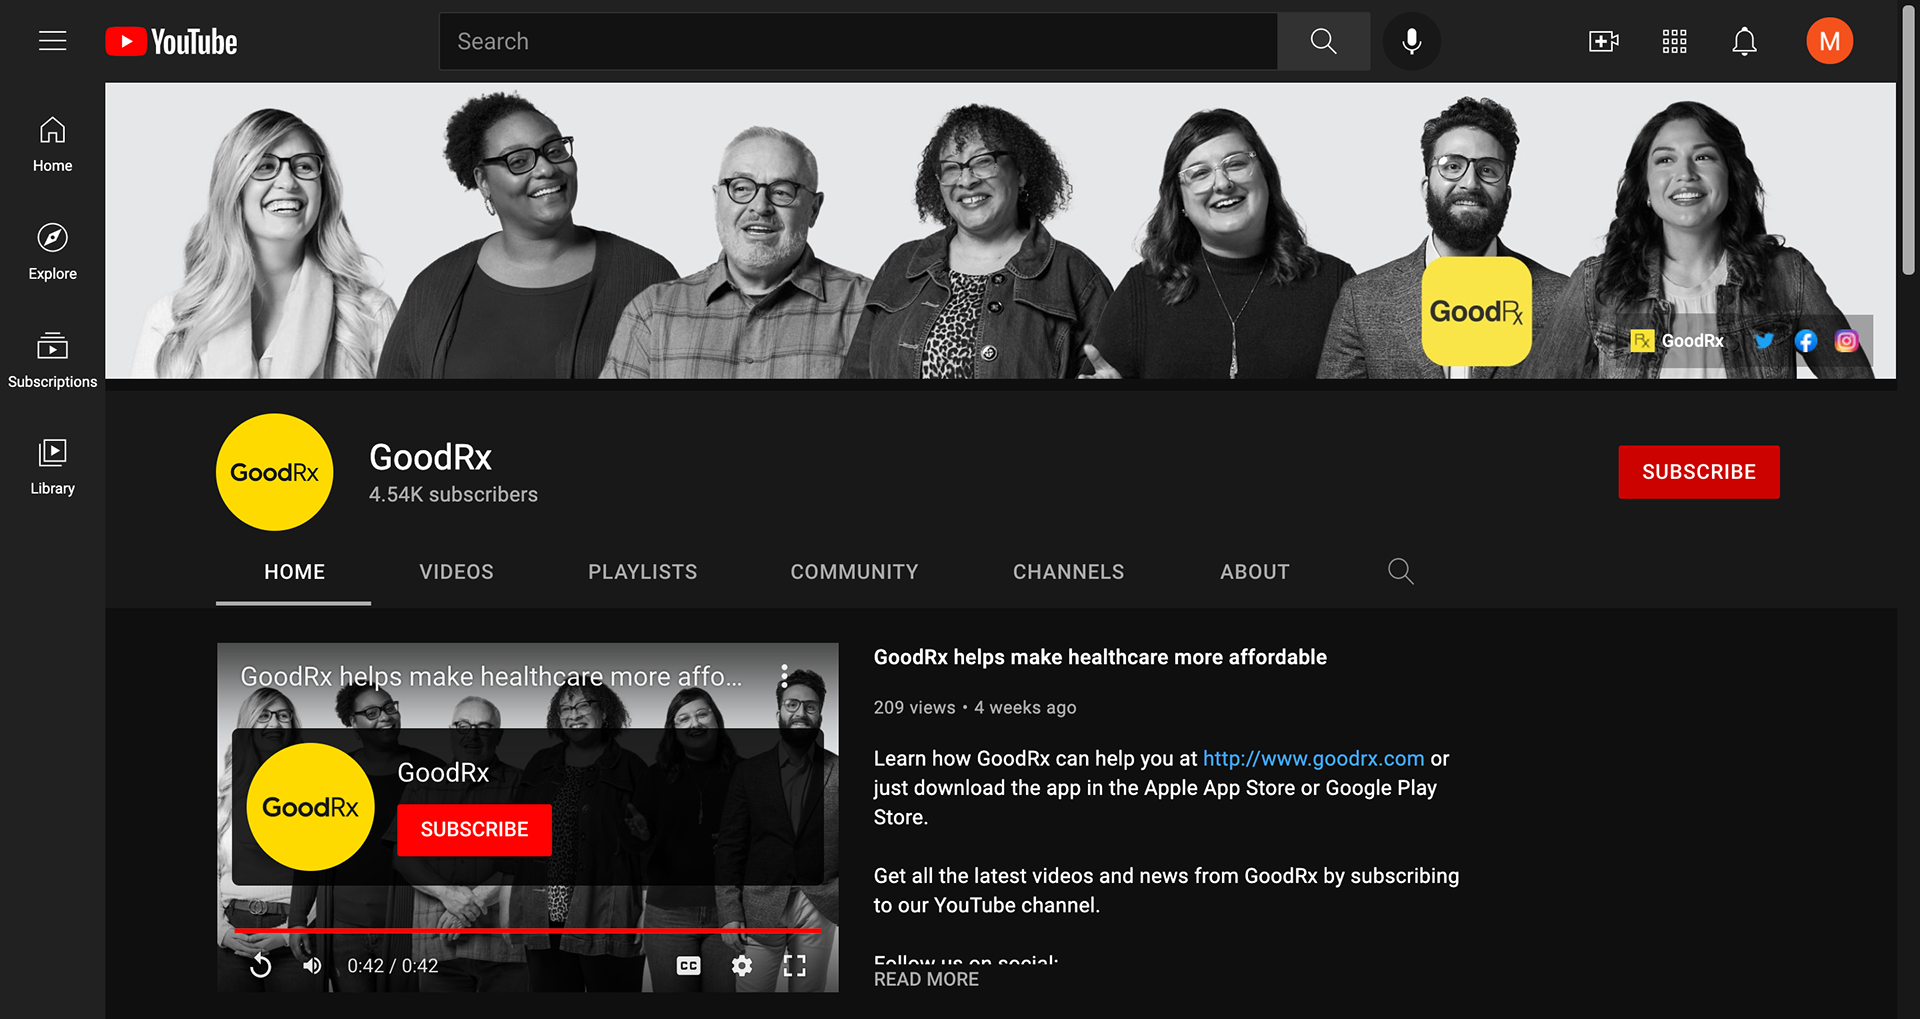1920x1019 pixels.
Task: Click the page scrollbar
Action: (1908, 140)
